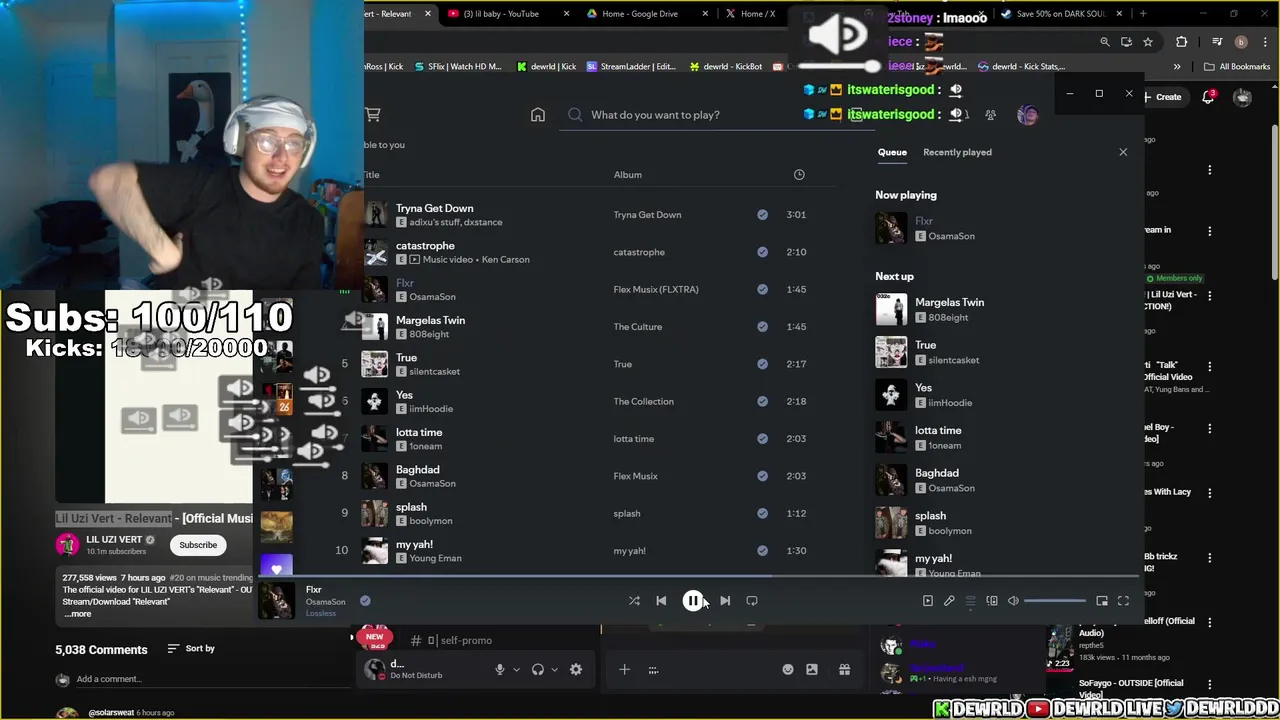Open Discord emoji picker

click(788, 670)
